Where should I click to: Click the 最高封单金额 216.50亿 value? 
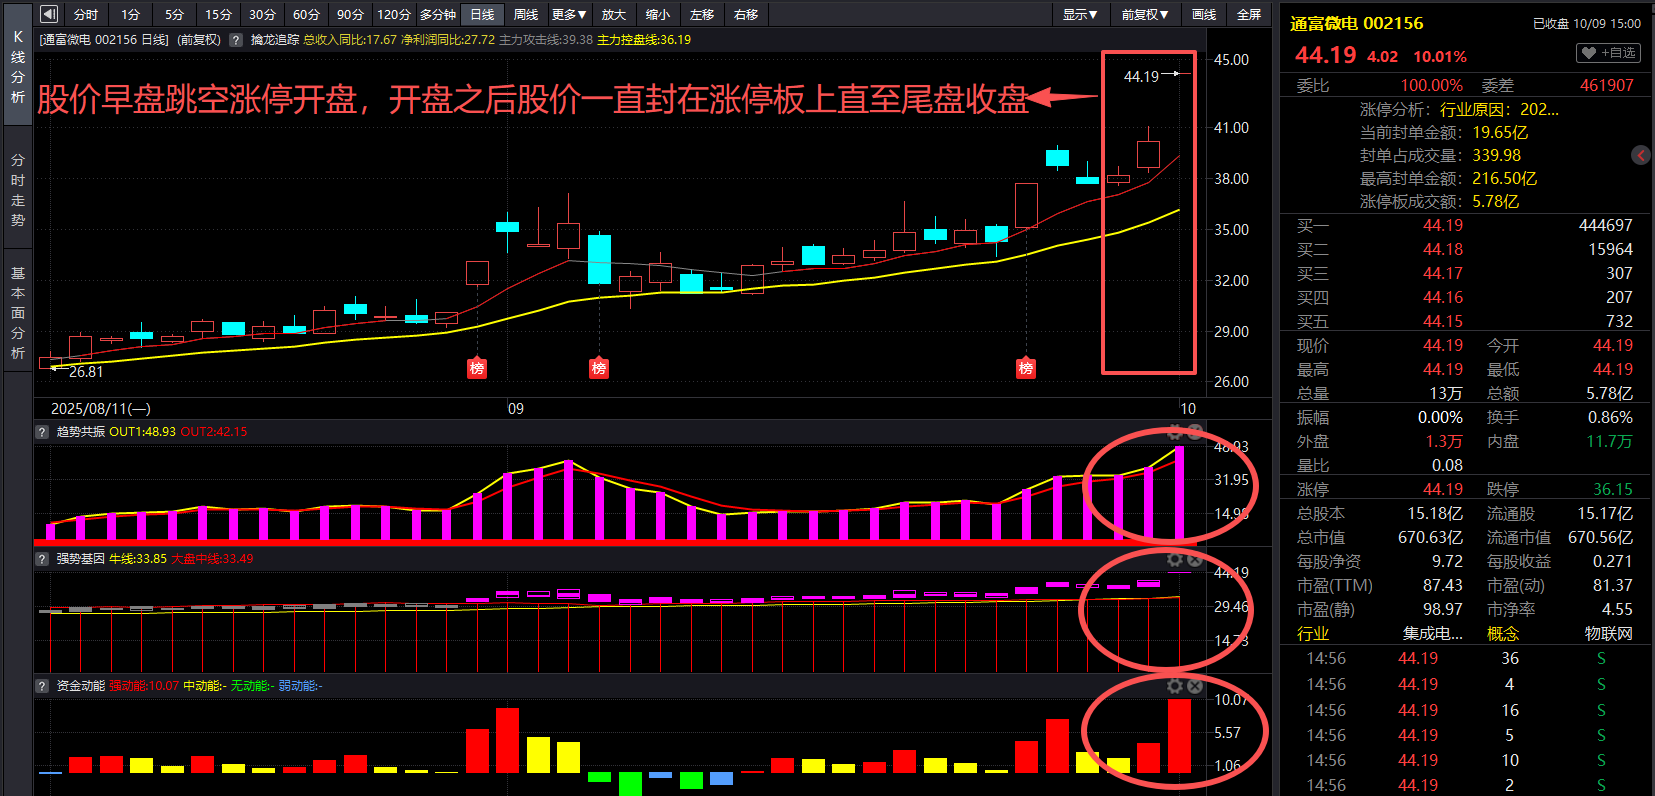pyautogui.click(x=1504, y=178)
